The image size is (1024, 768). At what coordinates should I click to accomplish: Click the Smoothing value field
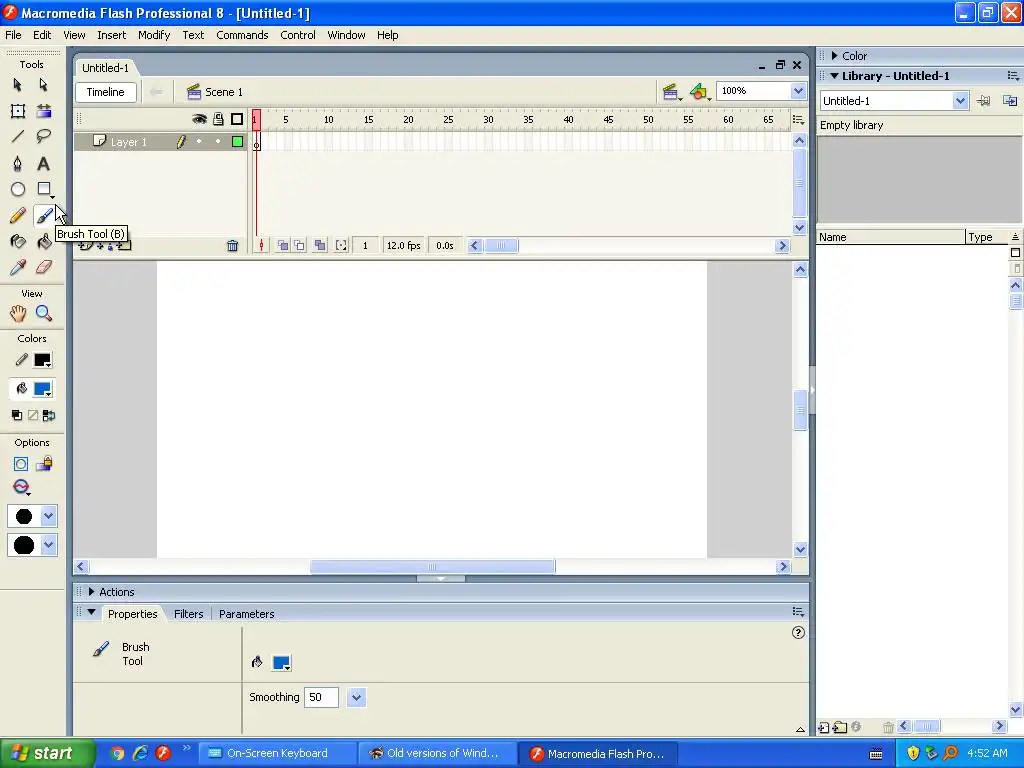[323, 697]
